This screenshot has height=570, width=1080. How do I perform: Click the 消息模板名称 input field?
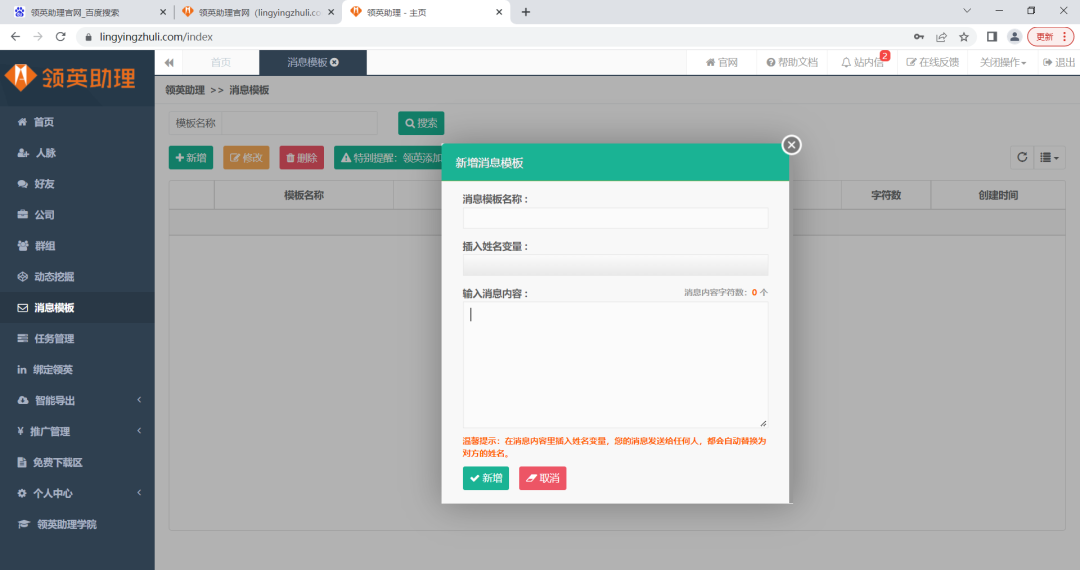(615, 218)
